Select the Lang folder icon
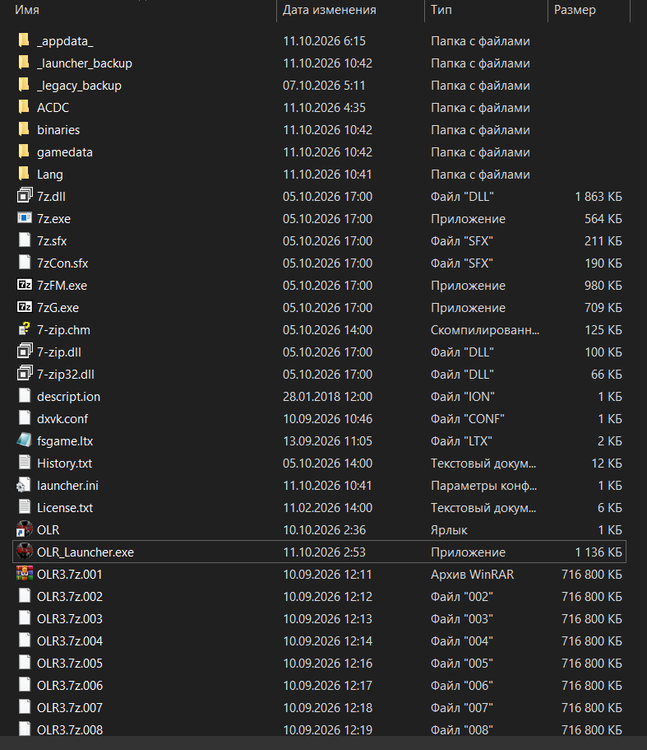This screenshot has width=647, height=750. 24,174
